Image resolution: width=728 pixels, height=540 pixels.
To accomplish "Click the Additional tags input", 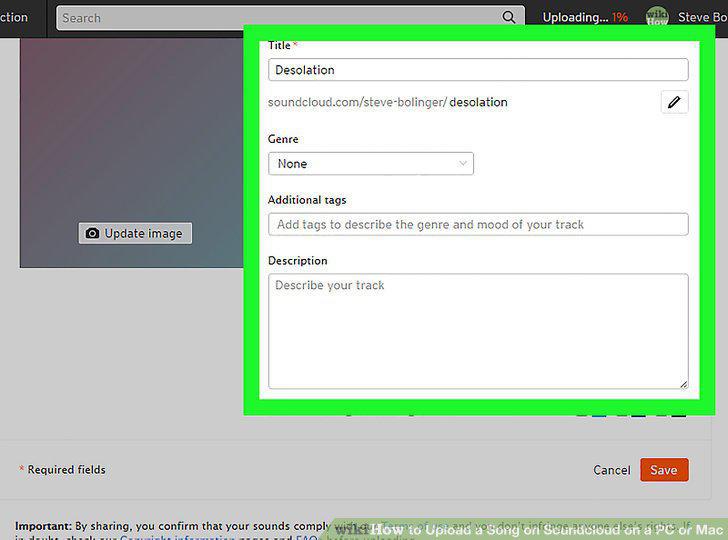I will click(478, 224).
